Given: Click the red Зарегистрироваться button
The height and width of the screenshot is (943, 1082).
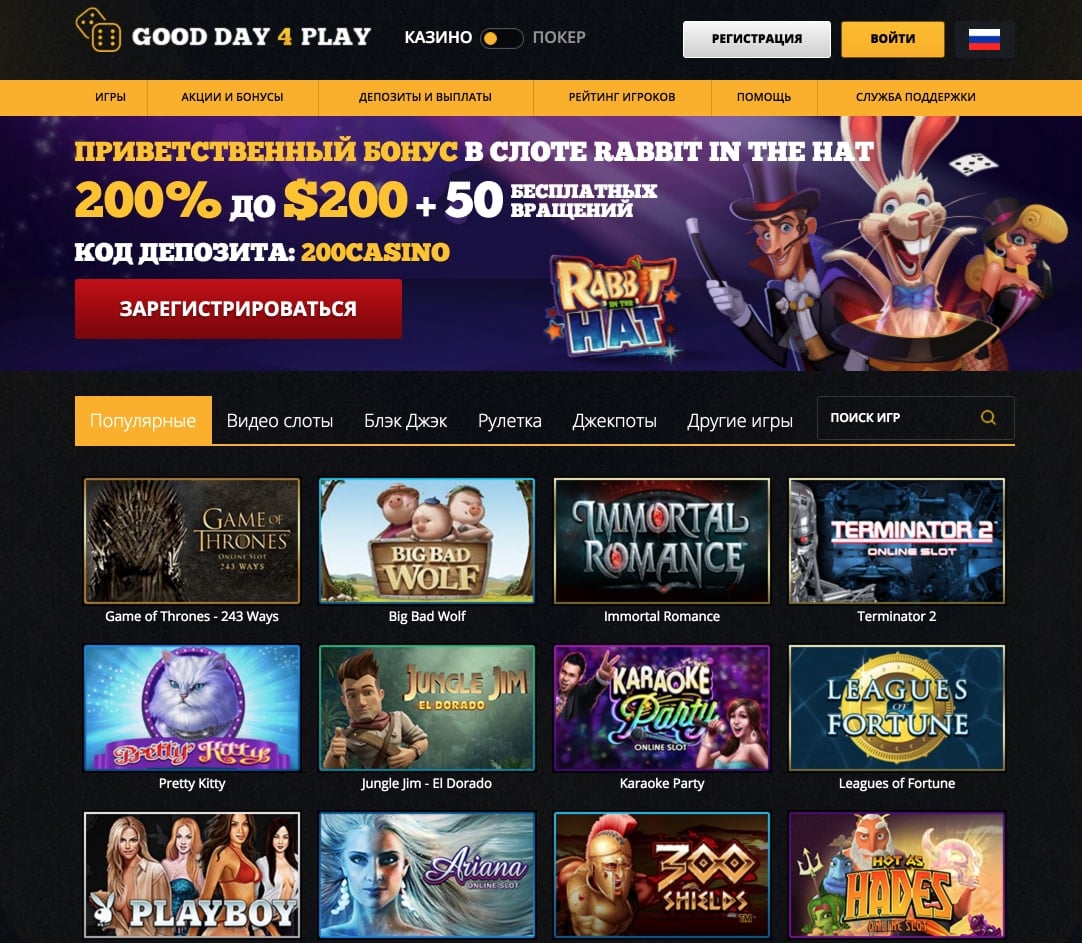Looking at the screenshot, I should pos(238,308).
